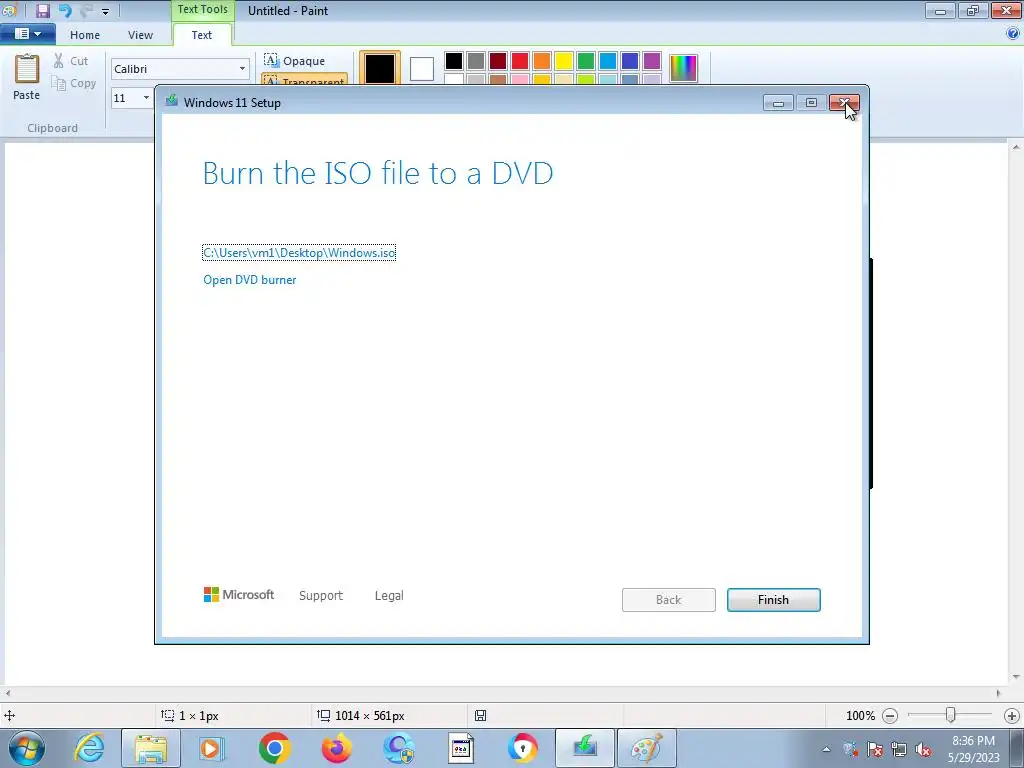Click the selection size icon in status bar
This screenshot has height=768, width=1024.
pyautogui.click(x=168, y=715)
